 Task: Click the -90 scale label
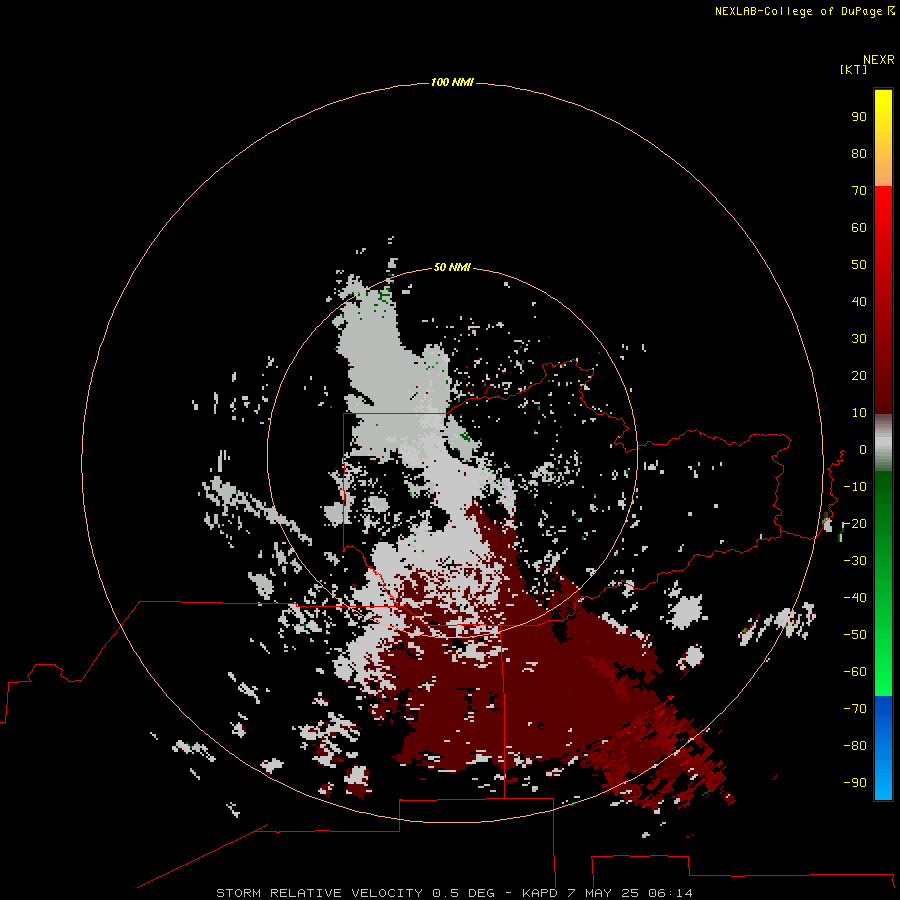[855, 782]
